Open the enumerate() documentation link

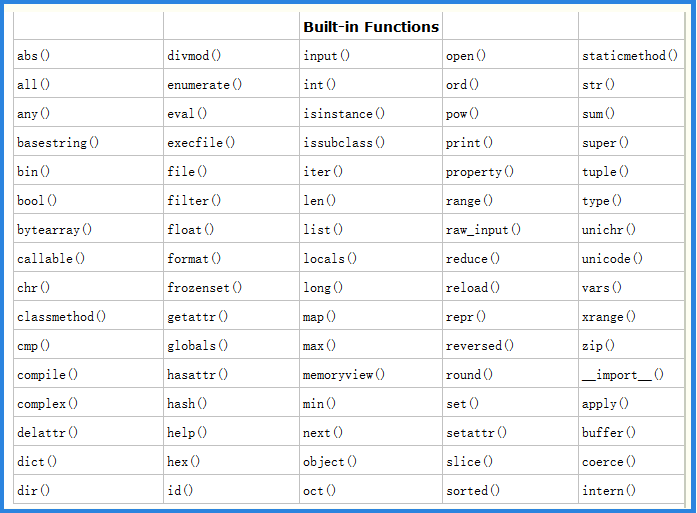(x=205, y=85)
